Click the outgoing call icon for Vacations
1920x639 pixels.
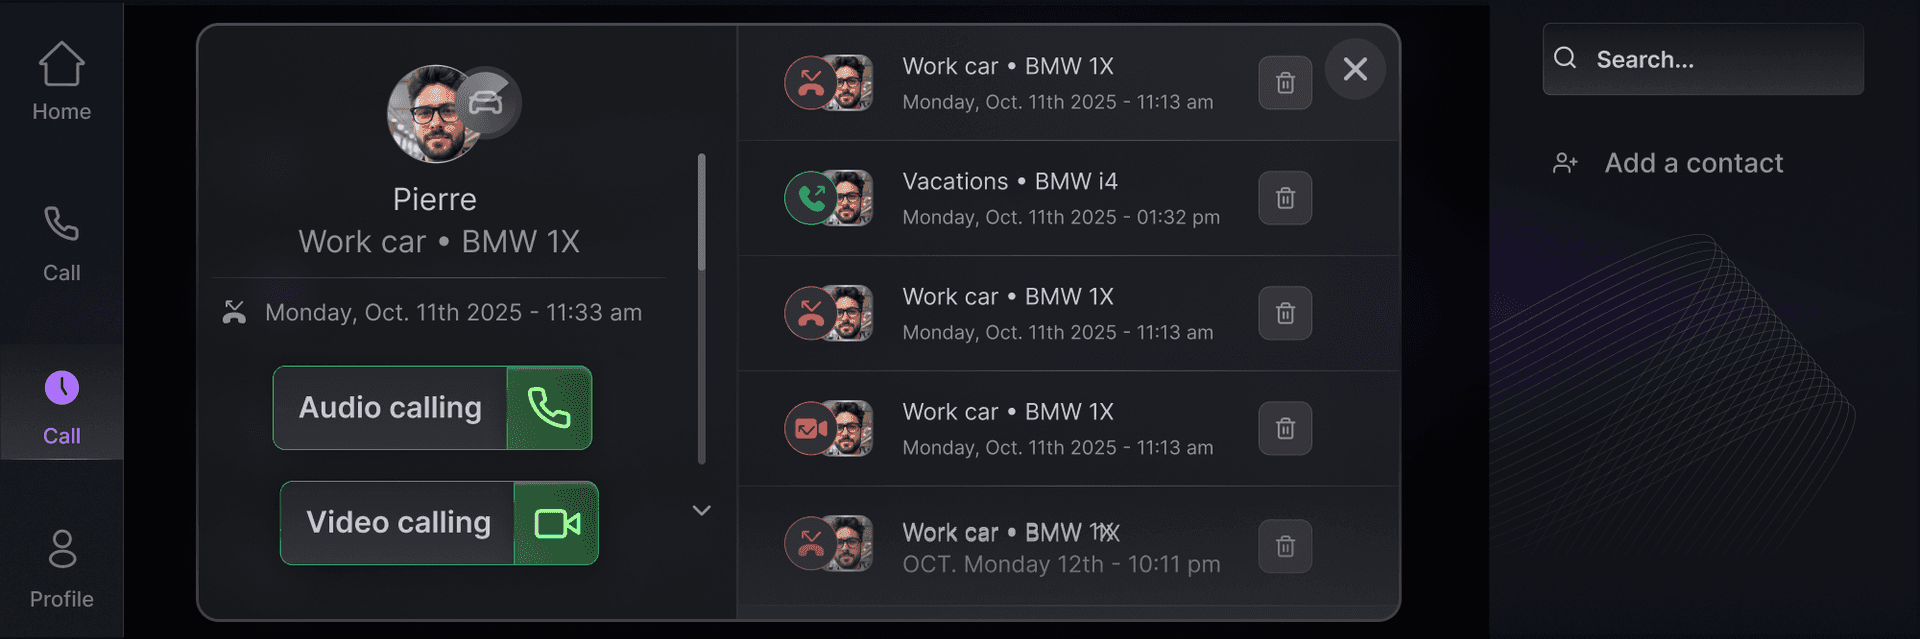tap(810, 198)
